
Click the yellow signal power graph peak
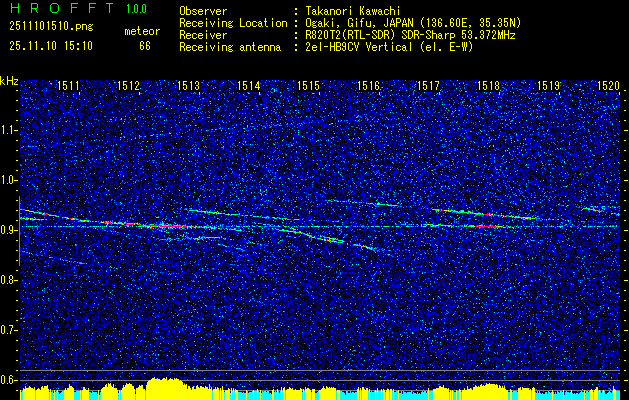click(165, 384)
